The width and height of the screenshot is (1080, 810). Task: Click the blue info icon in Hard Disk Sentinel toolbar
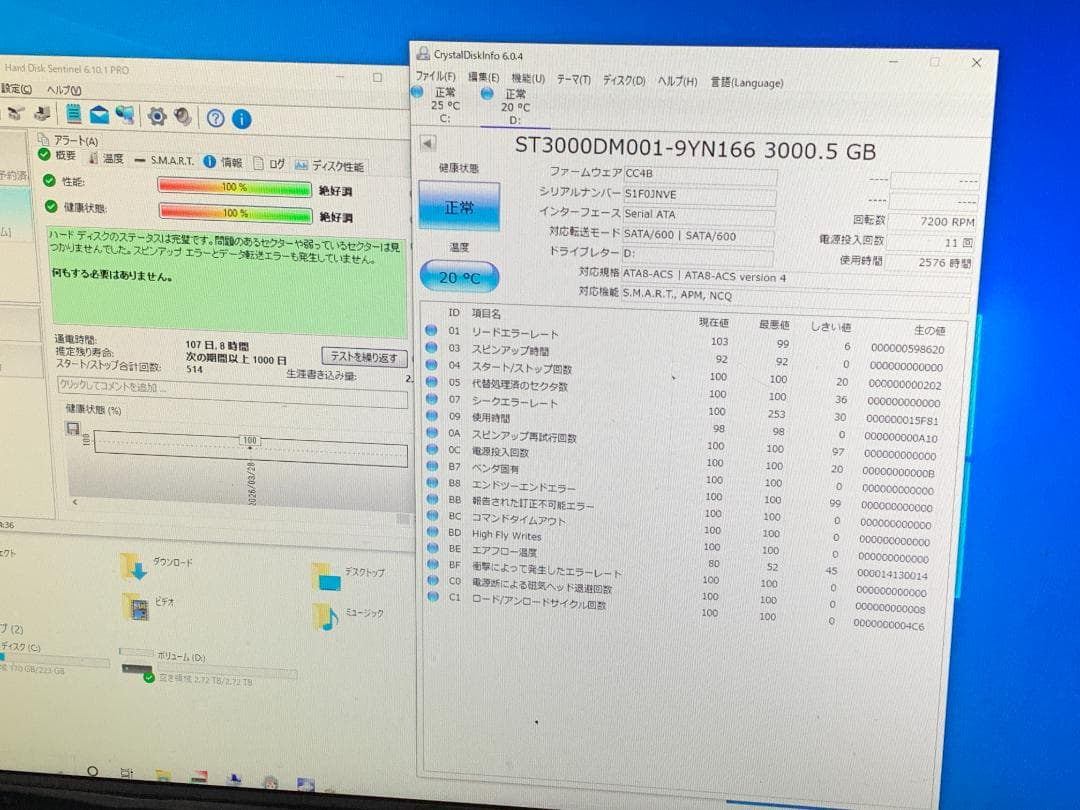(241, 119)
